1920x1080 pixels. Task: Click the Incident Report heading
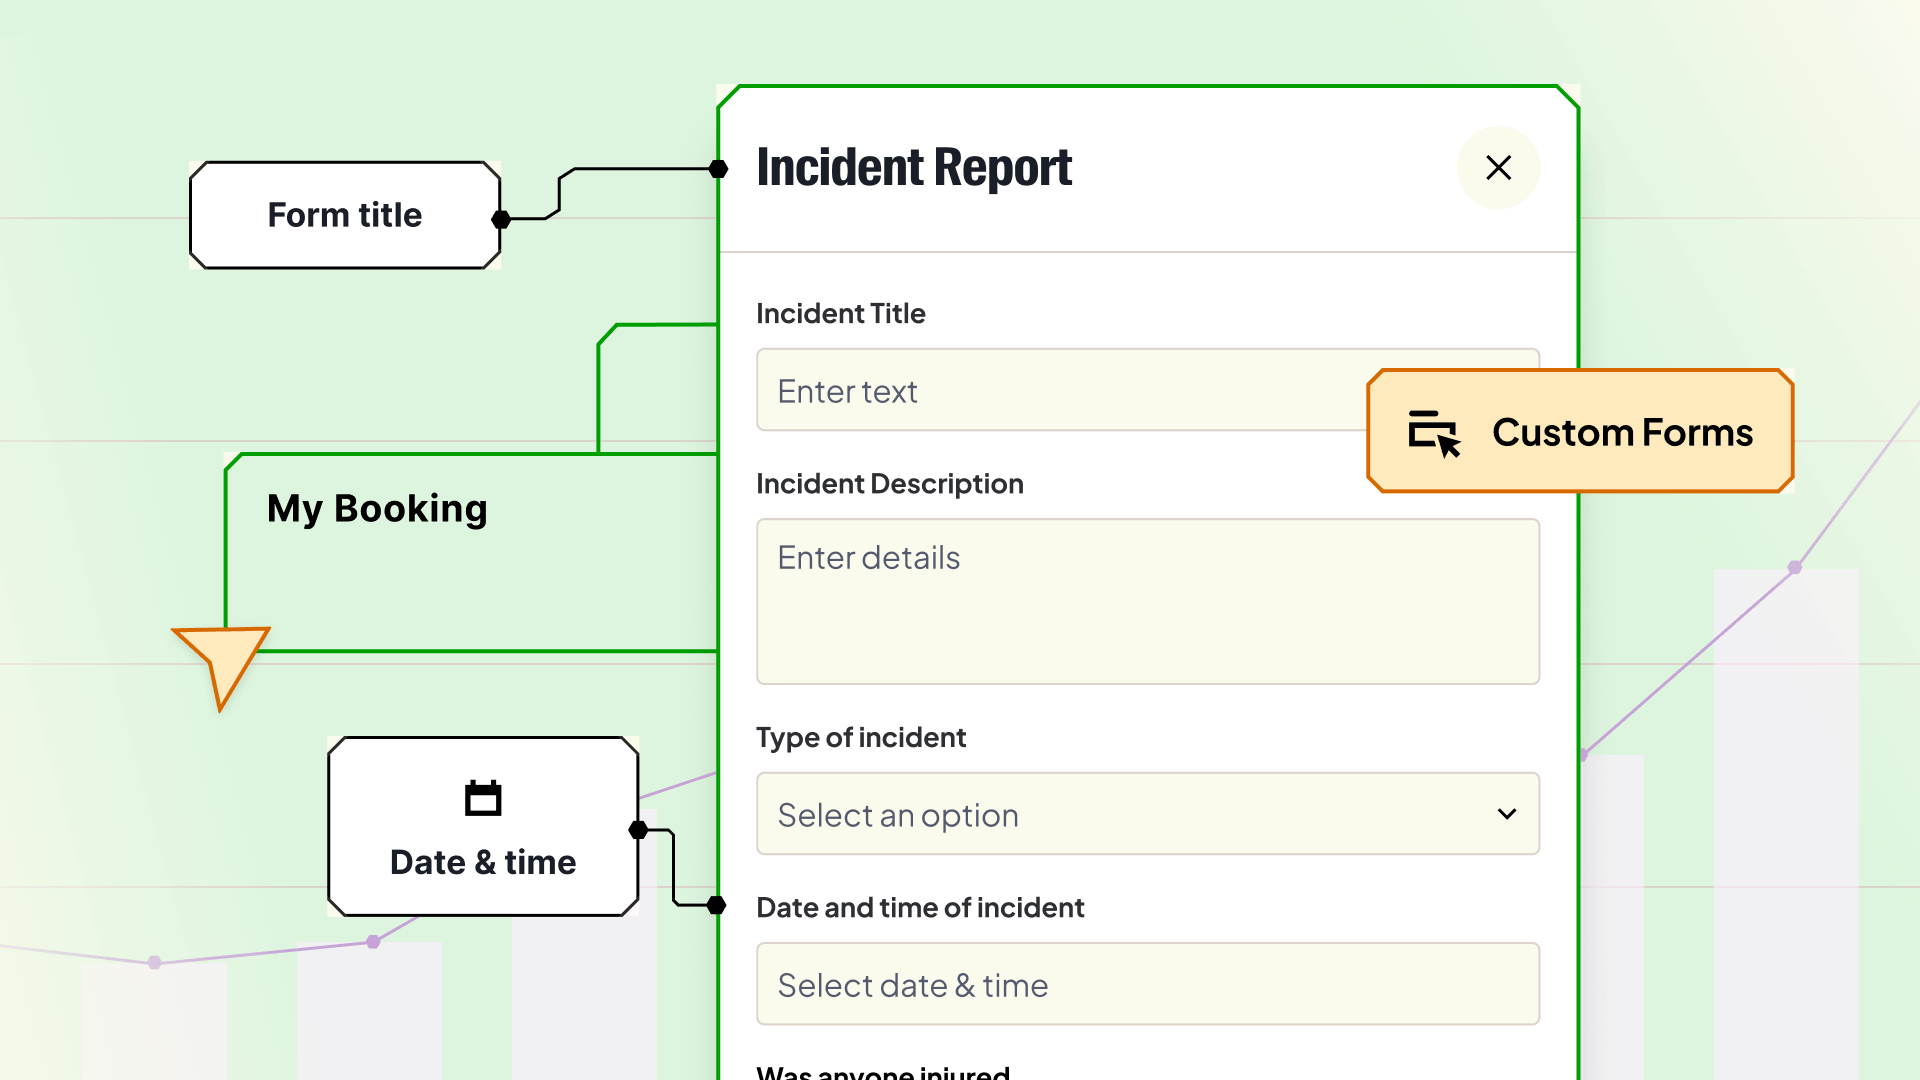pyautogui.click(x=914, y=167)
